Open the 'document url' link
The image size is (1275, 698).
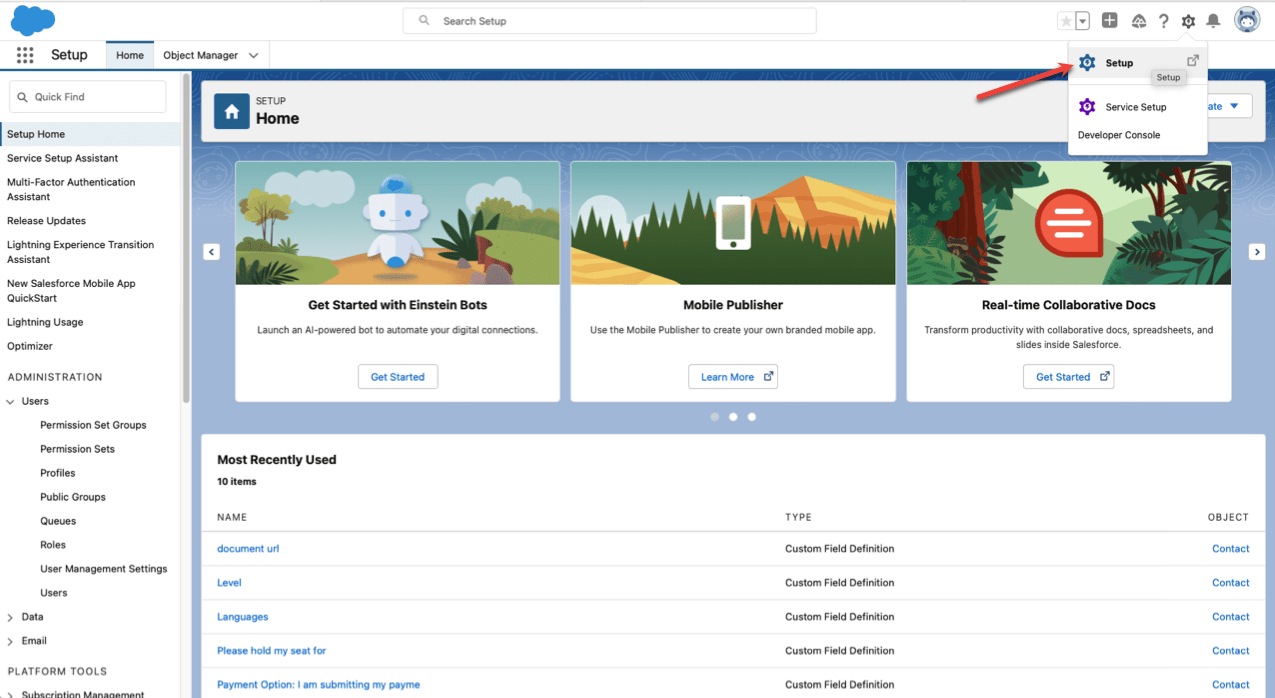click(248, 548)
